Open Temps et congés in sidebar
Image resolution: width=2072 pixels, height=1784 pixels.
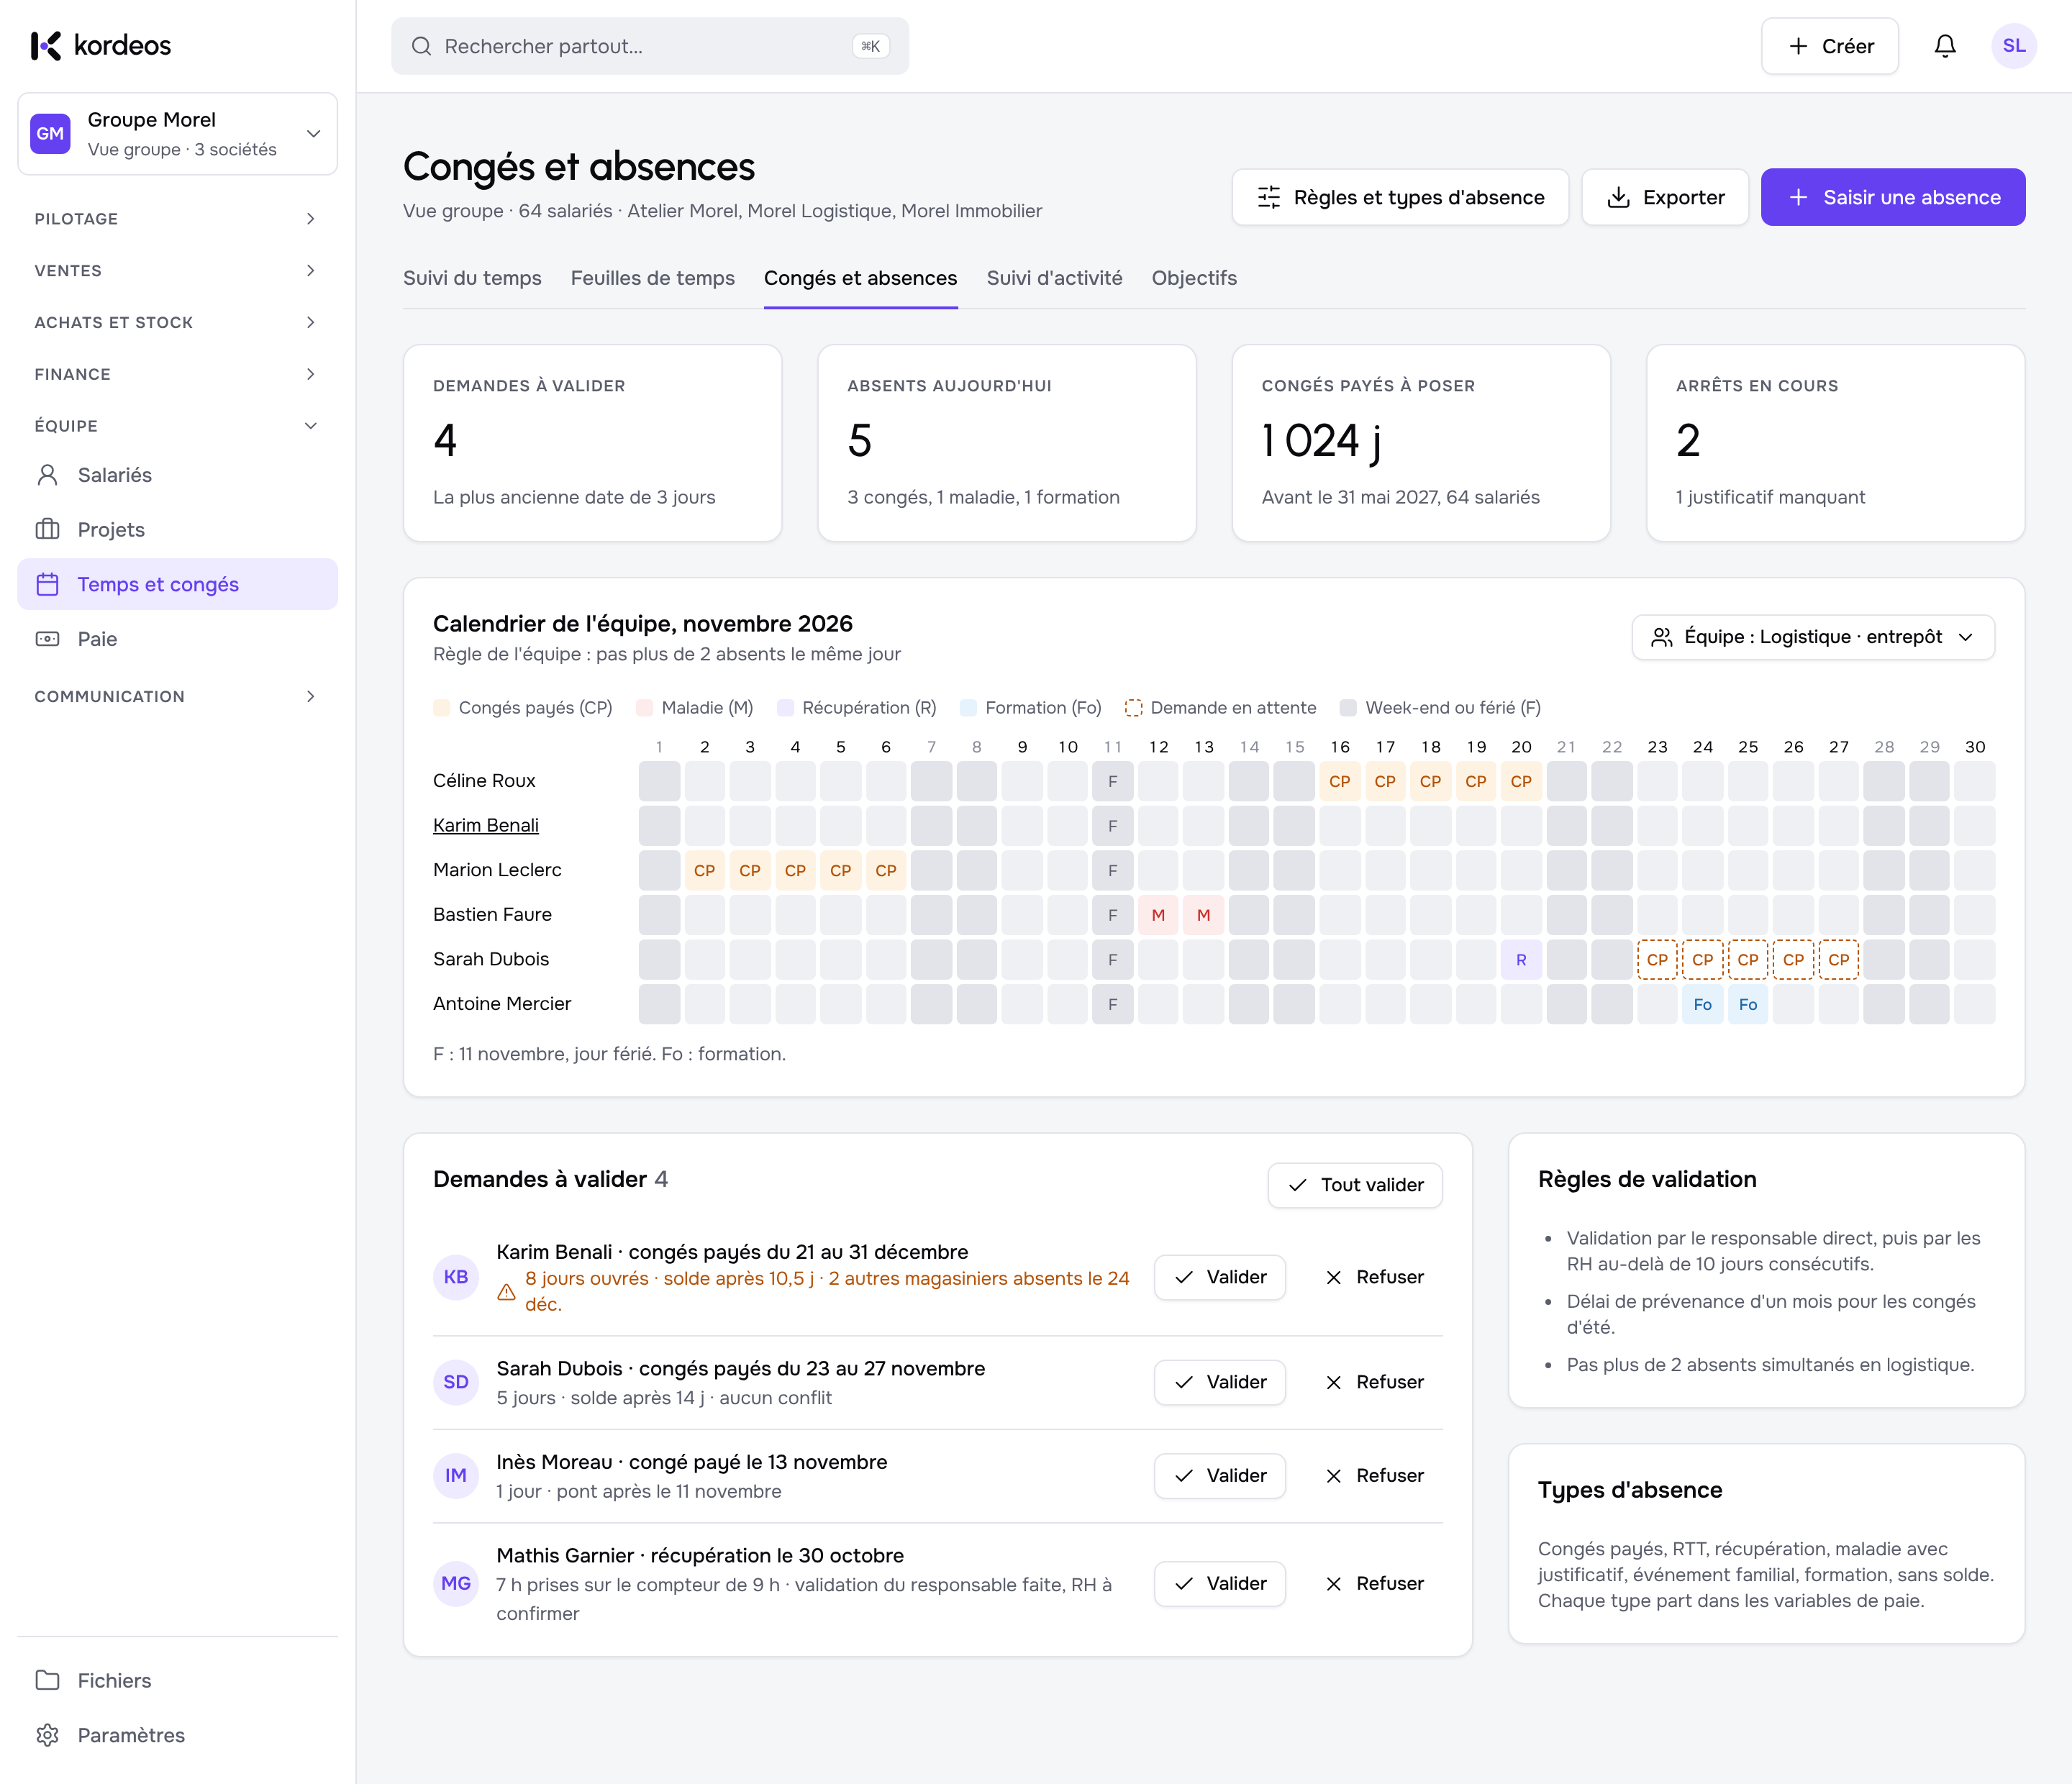177,584
